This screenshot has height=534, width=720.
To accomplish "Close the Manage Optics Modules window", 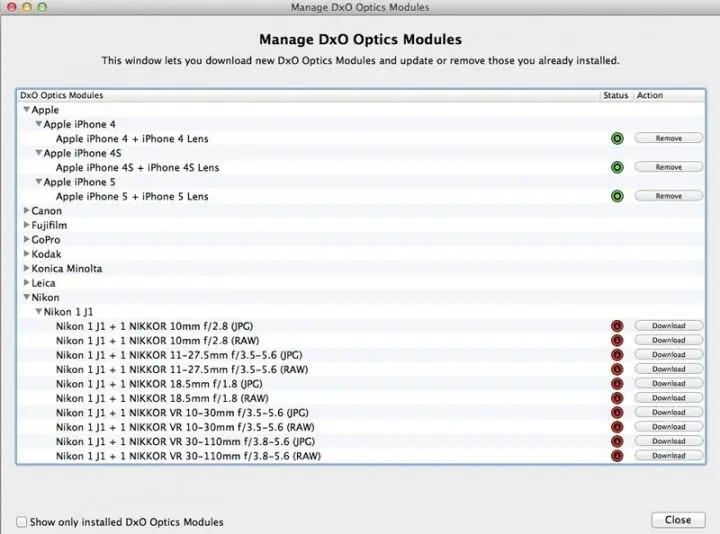I will point(678,520).
